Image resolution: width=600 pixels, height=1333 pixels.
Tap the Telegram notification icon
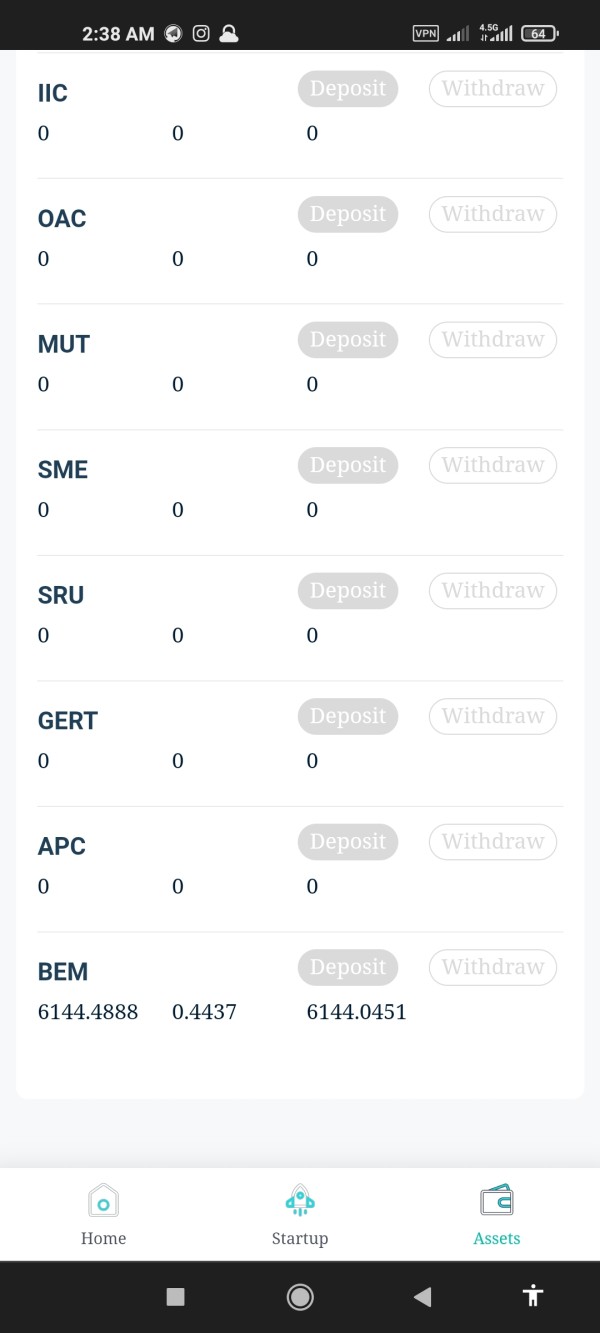tap(173, 33)
